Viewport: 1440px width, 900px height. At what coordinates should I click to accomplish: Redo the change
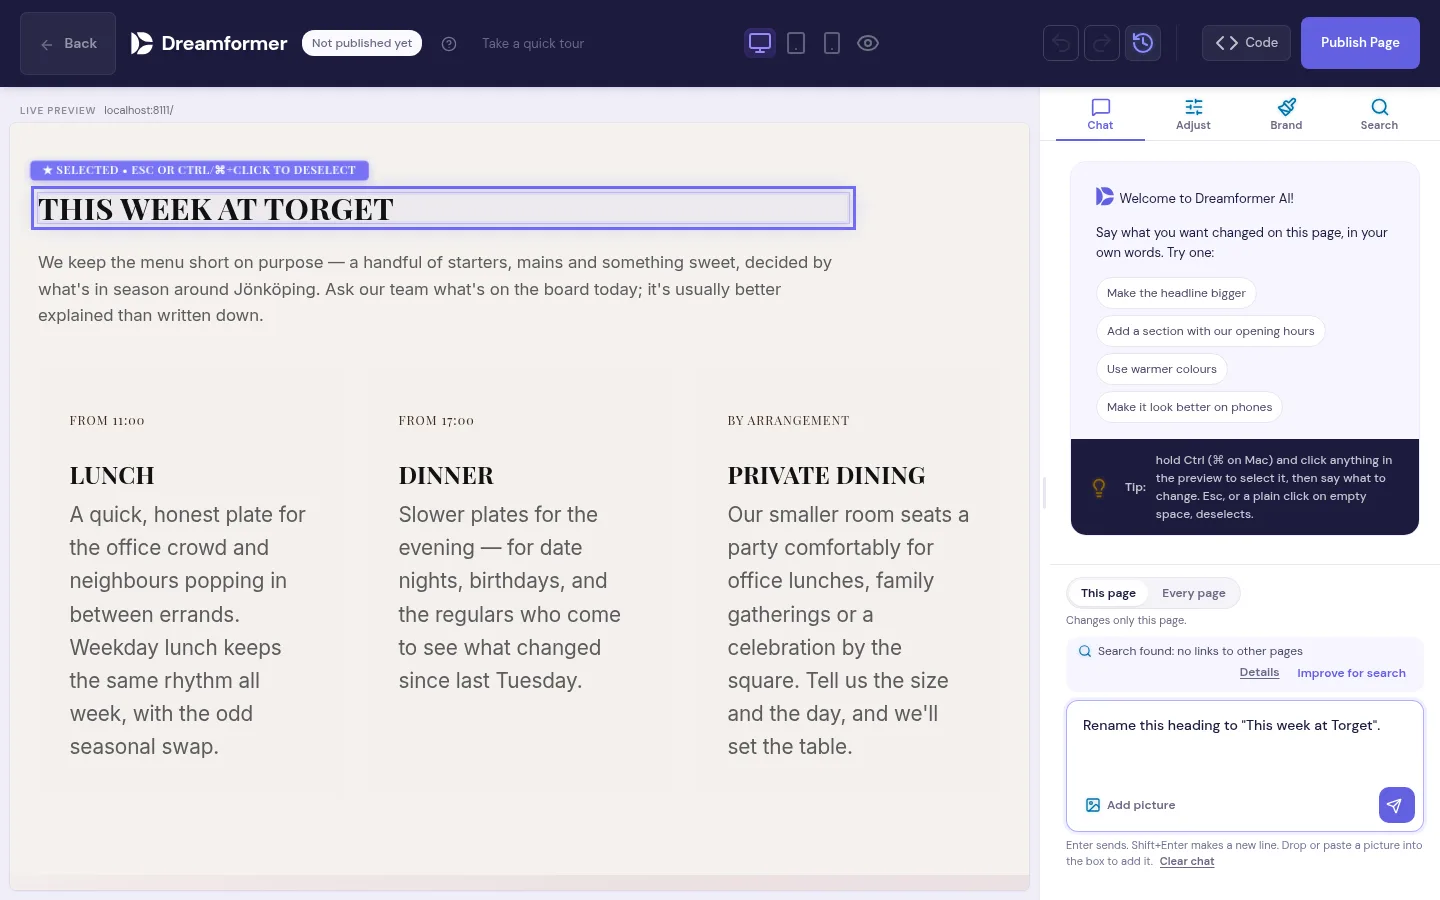tap(1102, 43)
